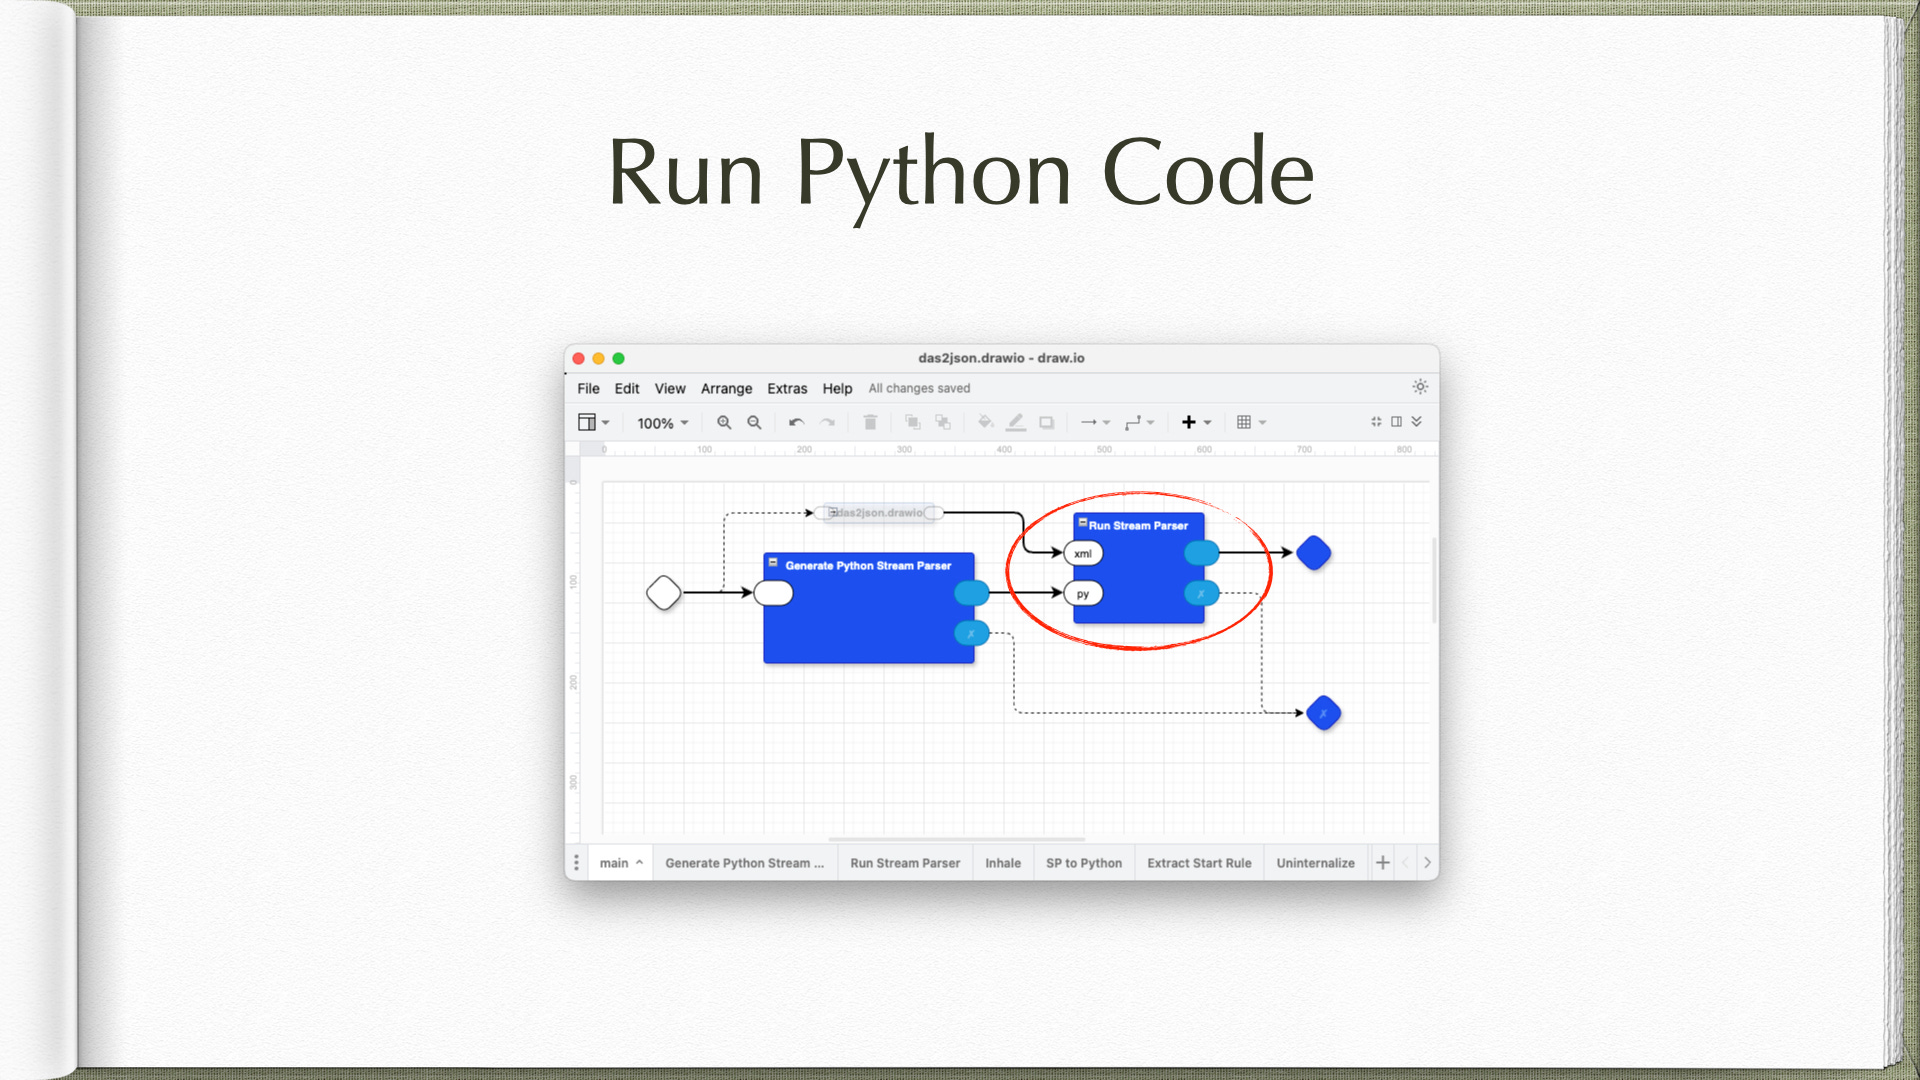Click the zoom out magnifier icon
Viewport: 1920px width, 1080px height.
point(755,423)
